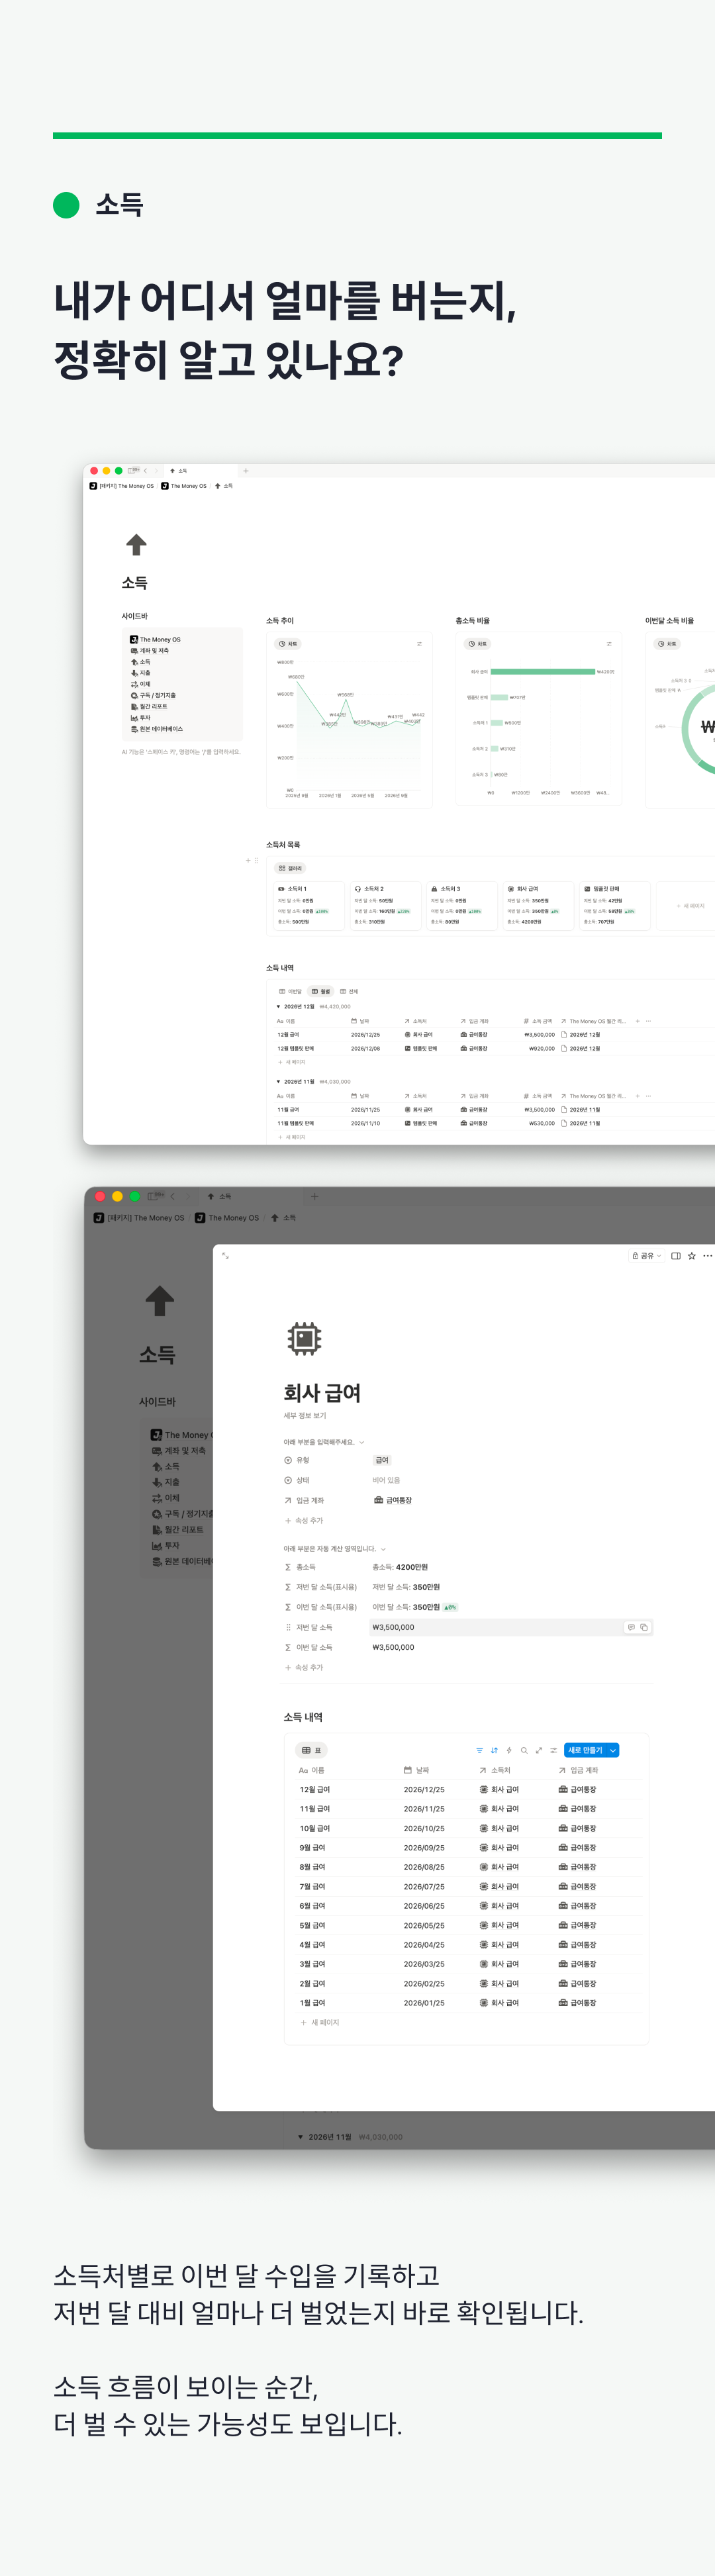Select the 차트 view tab of 소득 추이
Viewport: 715px width, 2576px height.
[x=288, y=644]
